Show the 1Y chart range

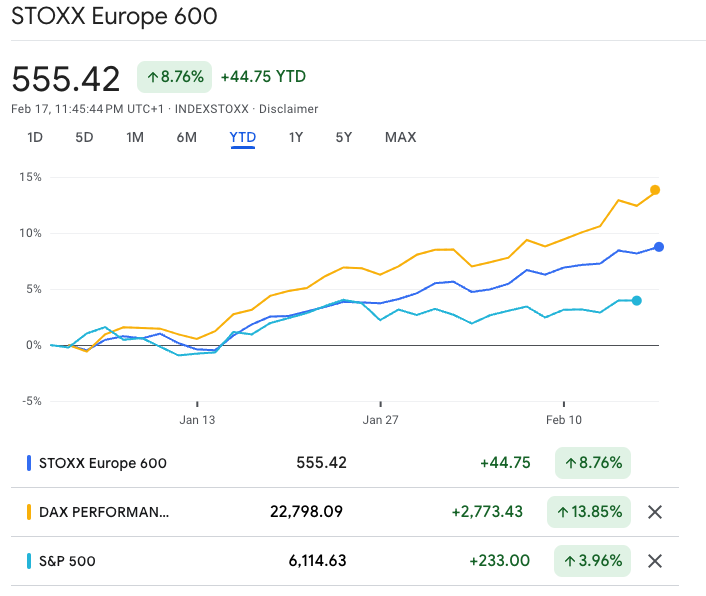295,137
